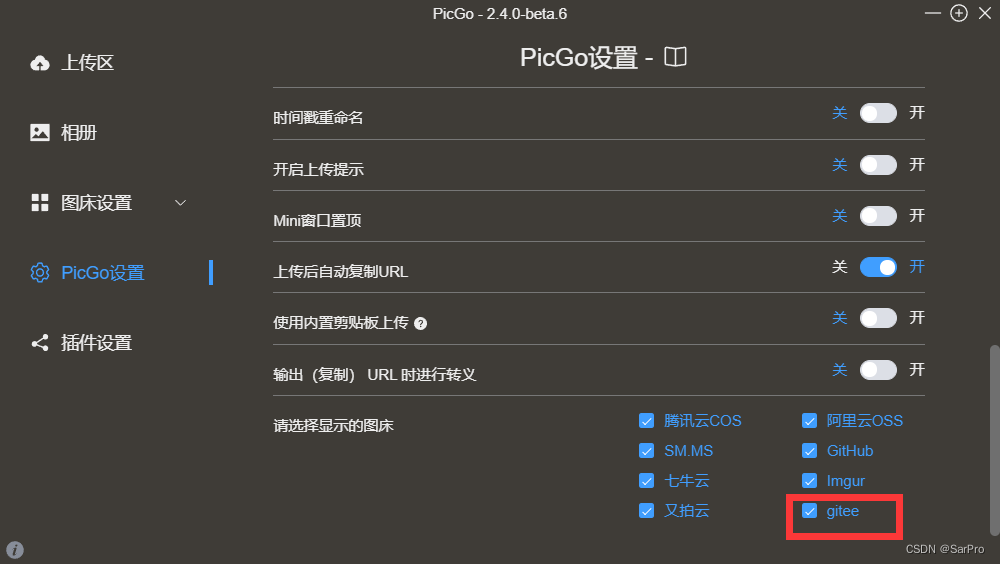Open the info icon at bottom left
Image resolution: width=1000 pixels, height=564 pixels.
(x=15, y=549)
